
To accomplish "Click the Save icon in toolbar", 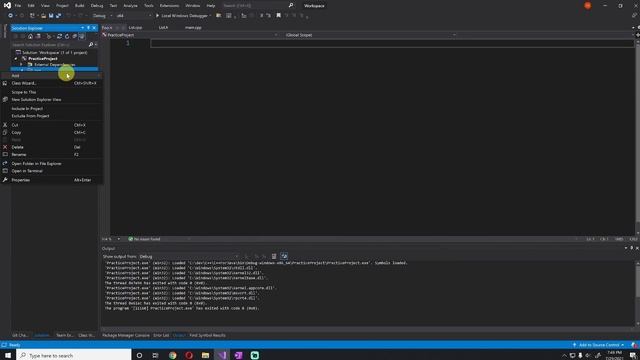I will 51,16.
